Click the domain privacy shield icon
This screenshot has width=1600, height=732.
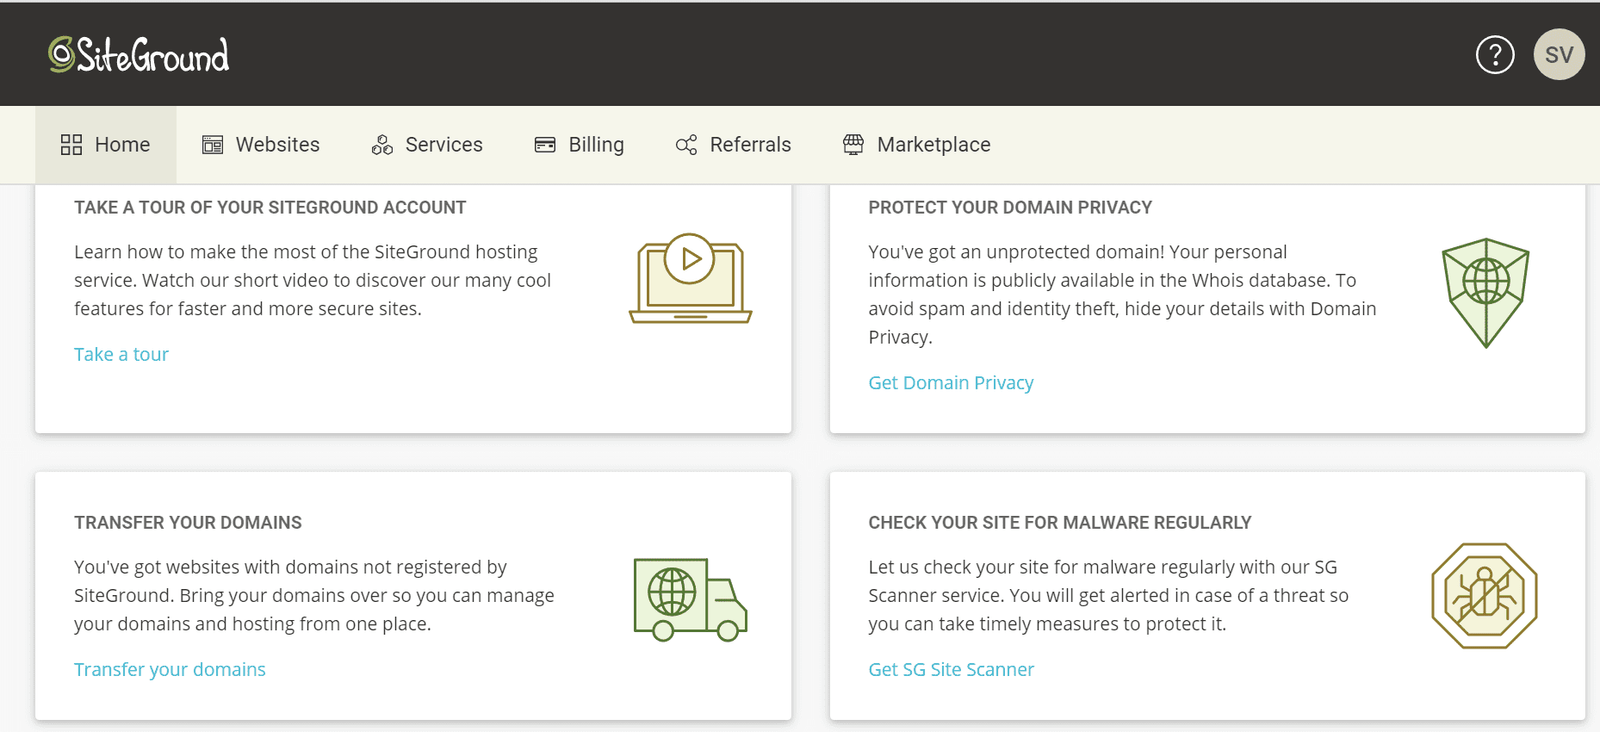(x=1485, y=292)
